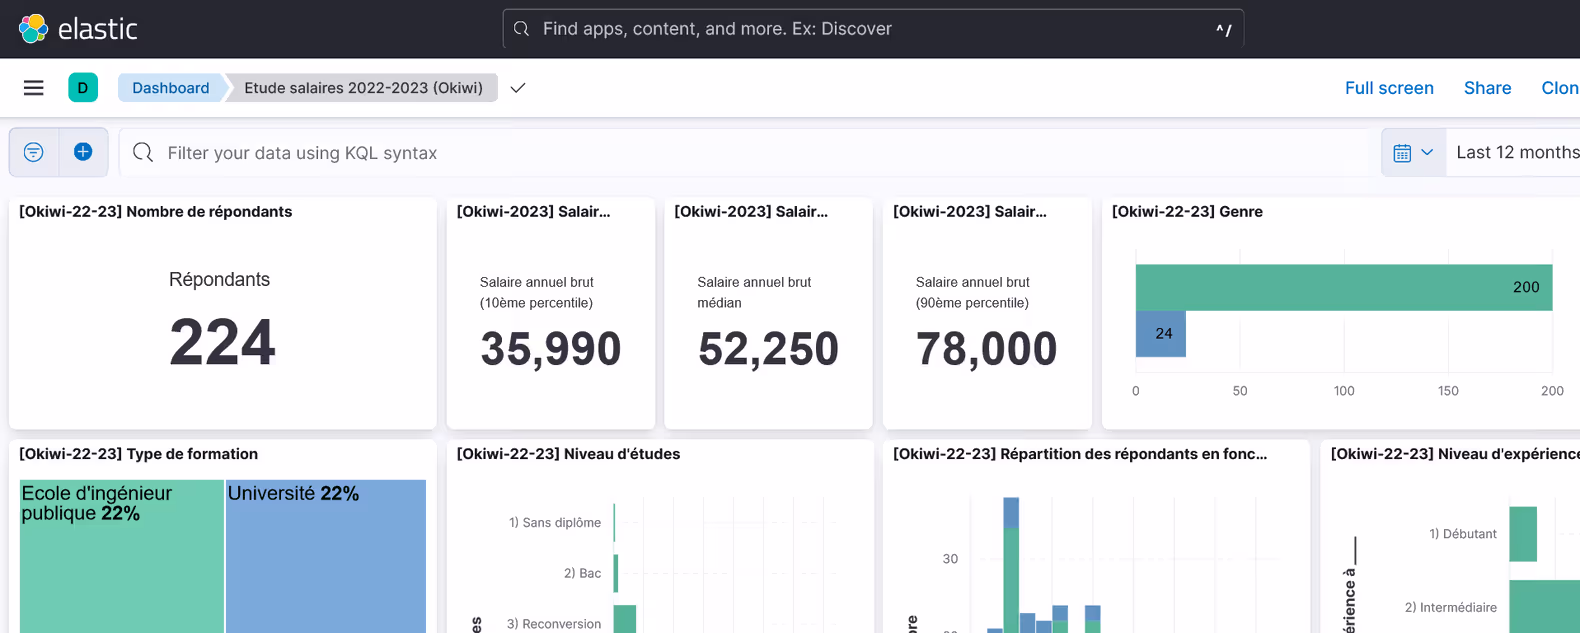1580x633 pixels.
Task: Click the search icon in global search
Action: 521,29
